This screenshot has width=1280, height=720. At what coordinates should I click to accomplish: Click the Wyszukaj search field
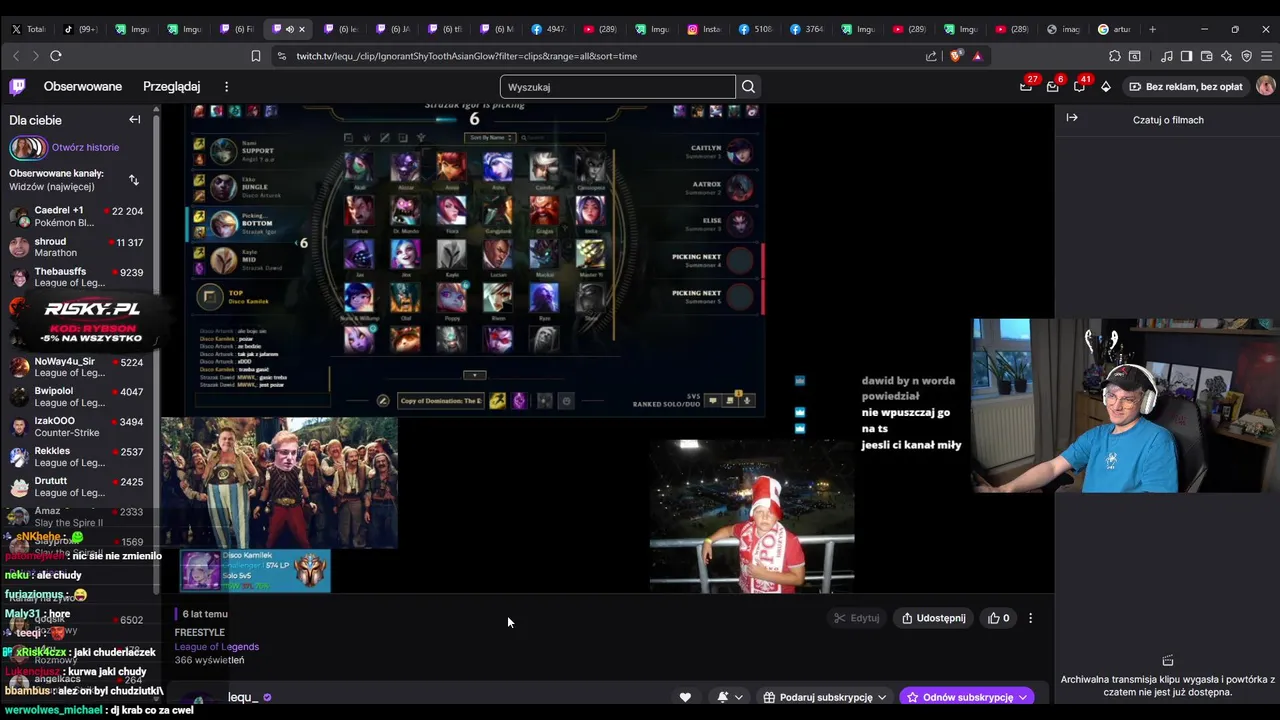[x=617, y=87]
